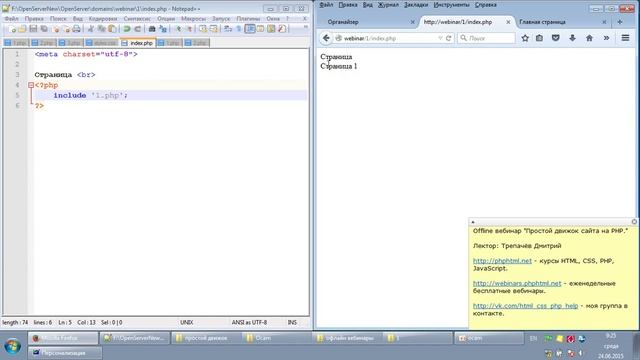The image size is (640, 360).
Task: Open the vk.com/html_css_php_help link
Action: (x=525, y=305)
